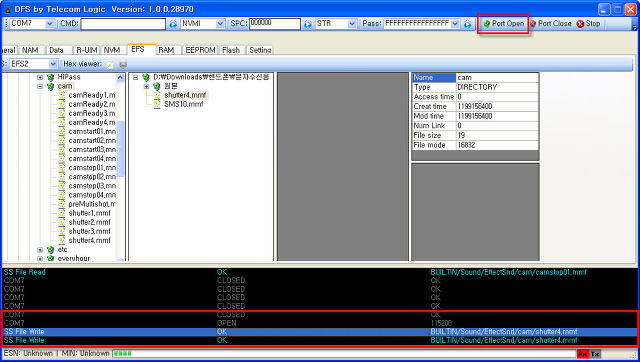Click the Hex viewer gear icon
Image resolution: width=640 pixels, height=362 pixels.
pyautogui.click(x=122, y=64)
